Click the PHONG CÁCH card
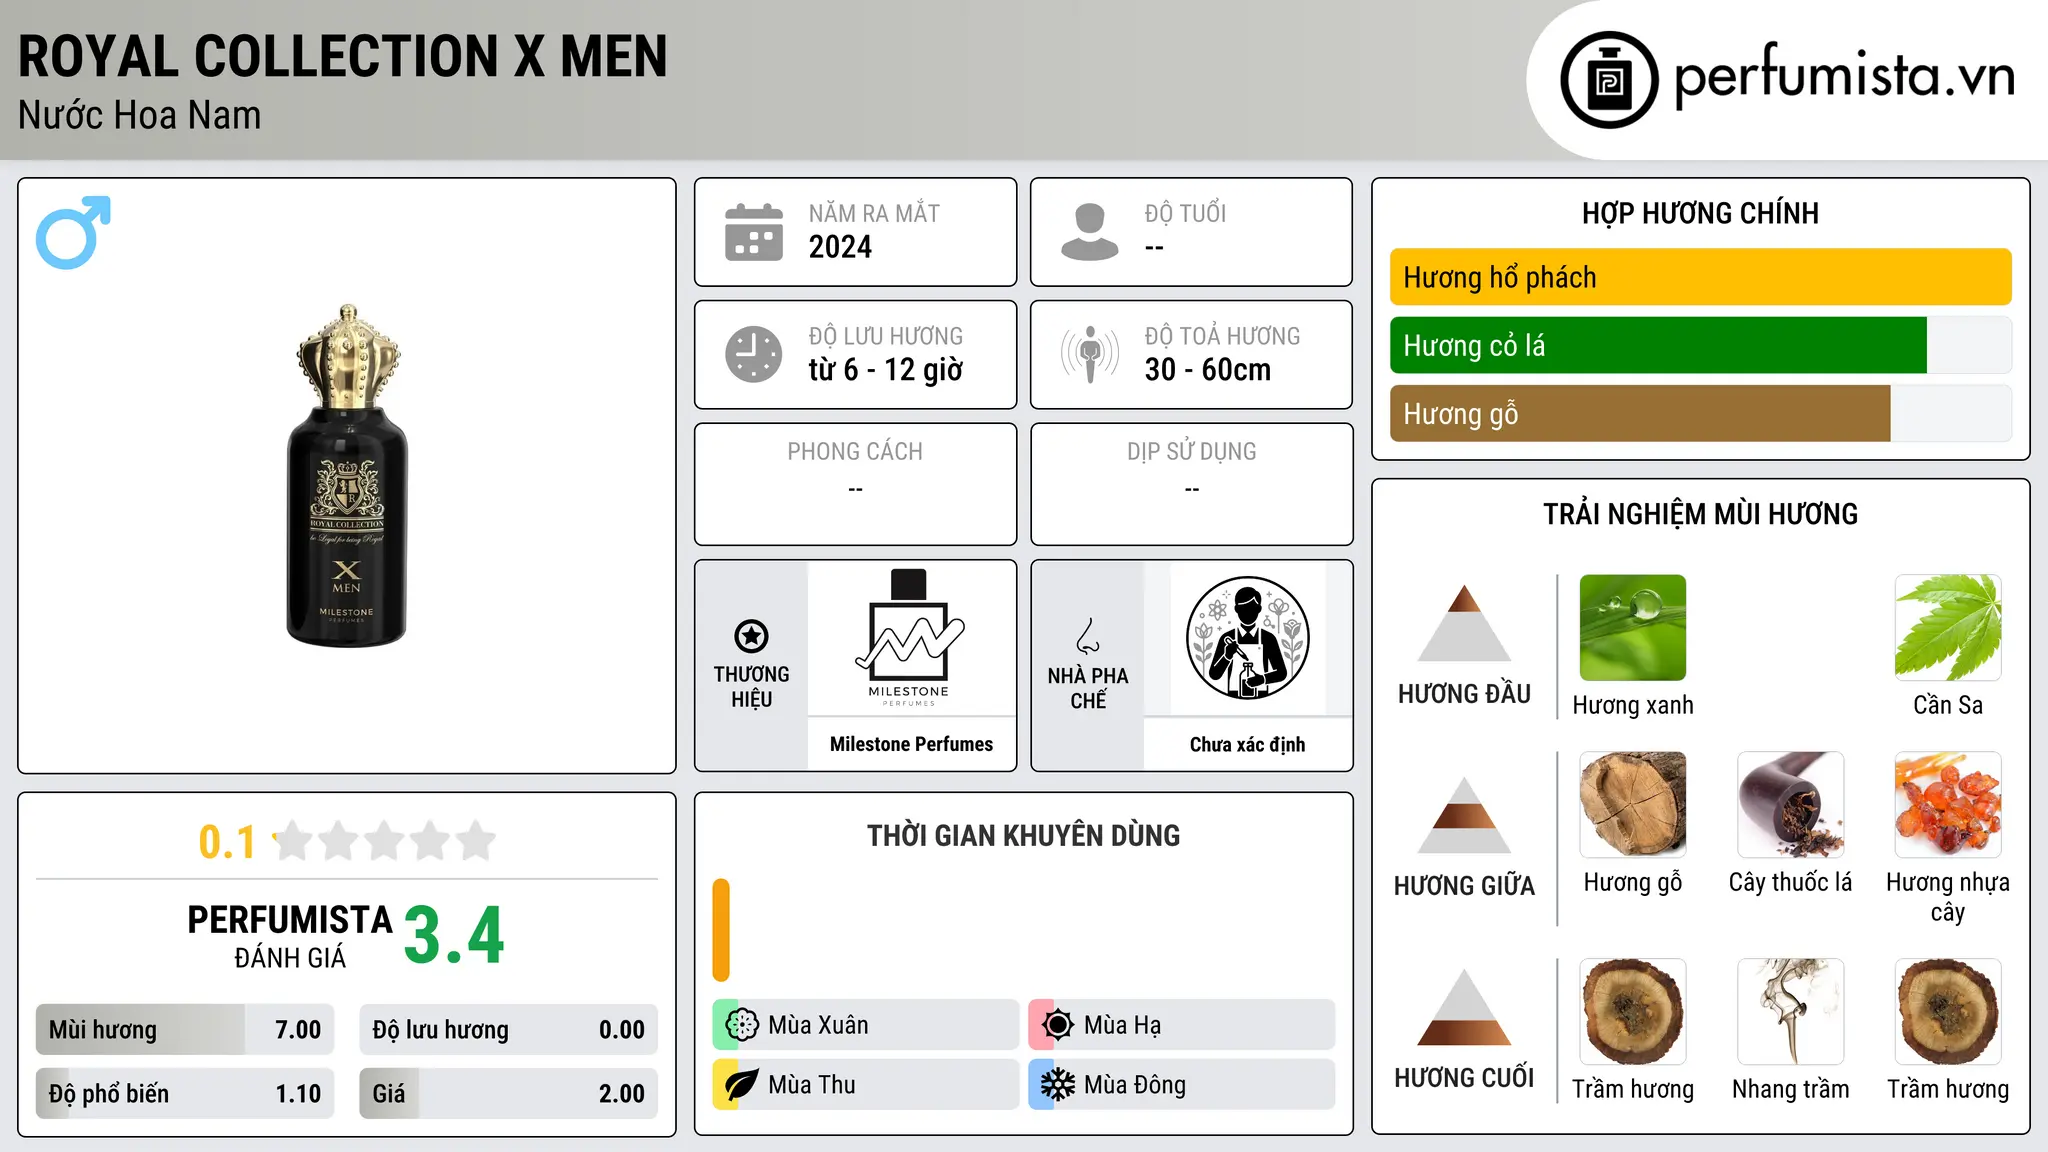2048x1152 pixels. pos(855,484)
